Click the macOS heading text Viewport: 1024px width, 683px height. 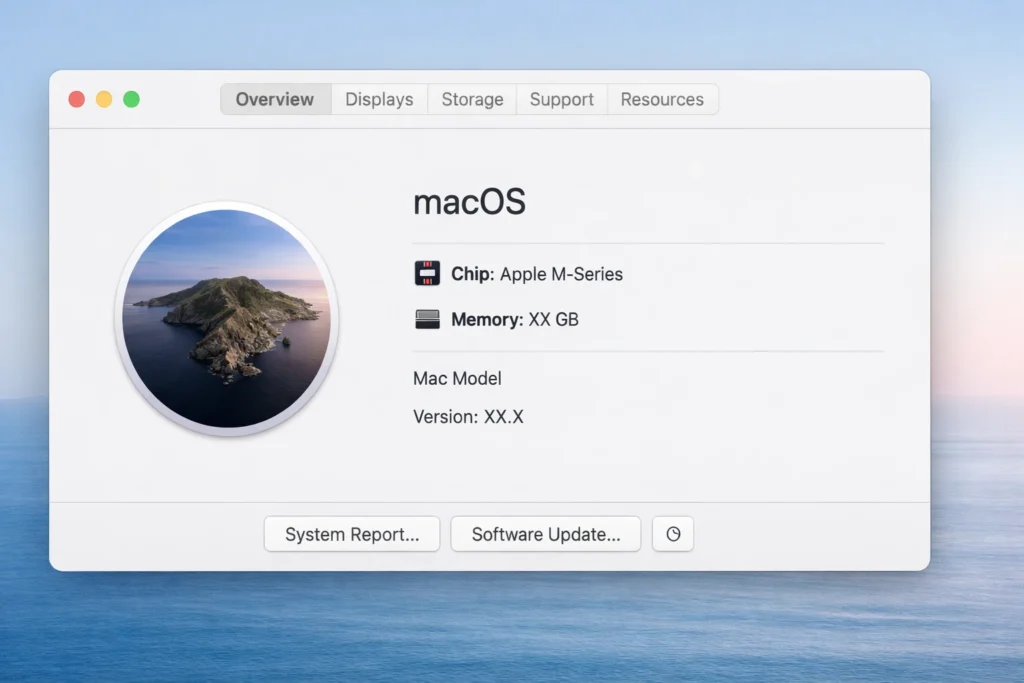click(x=469, y=202)
